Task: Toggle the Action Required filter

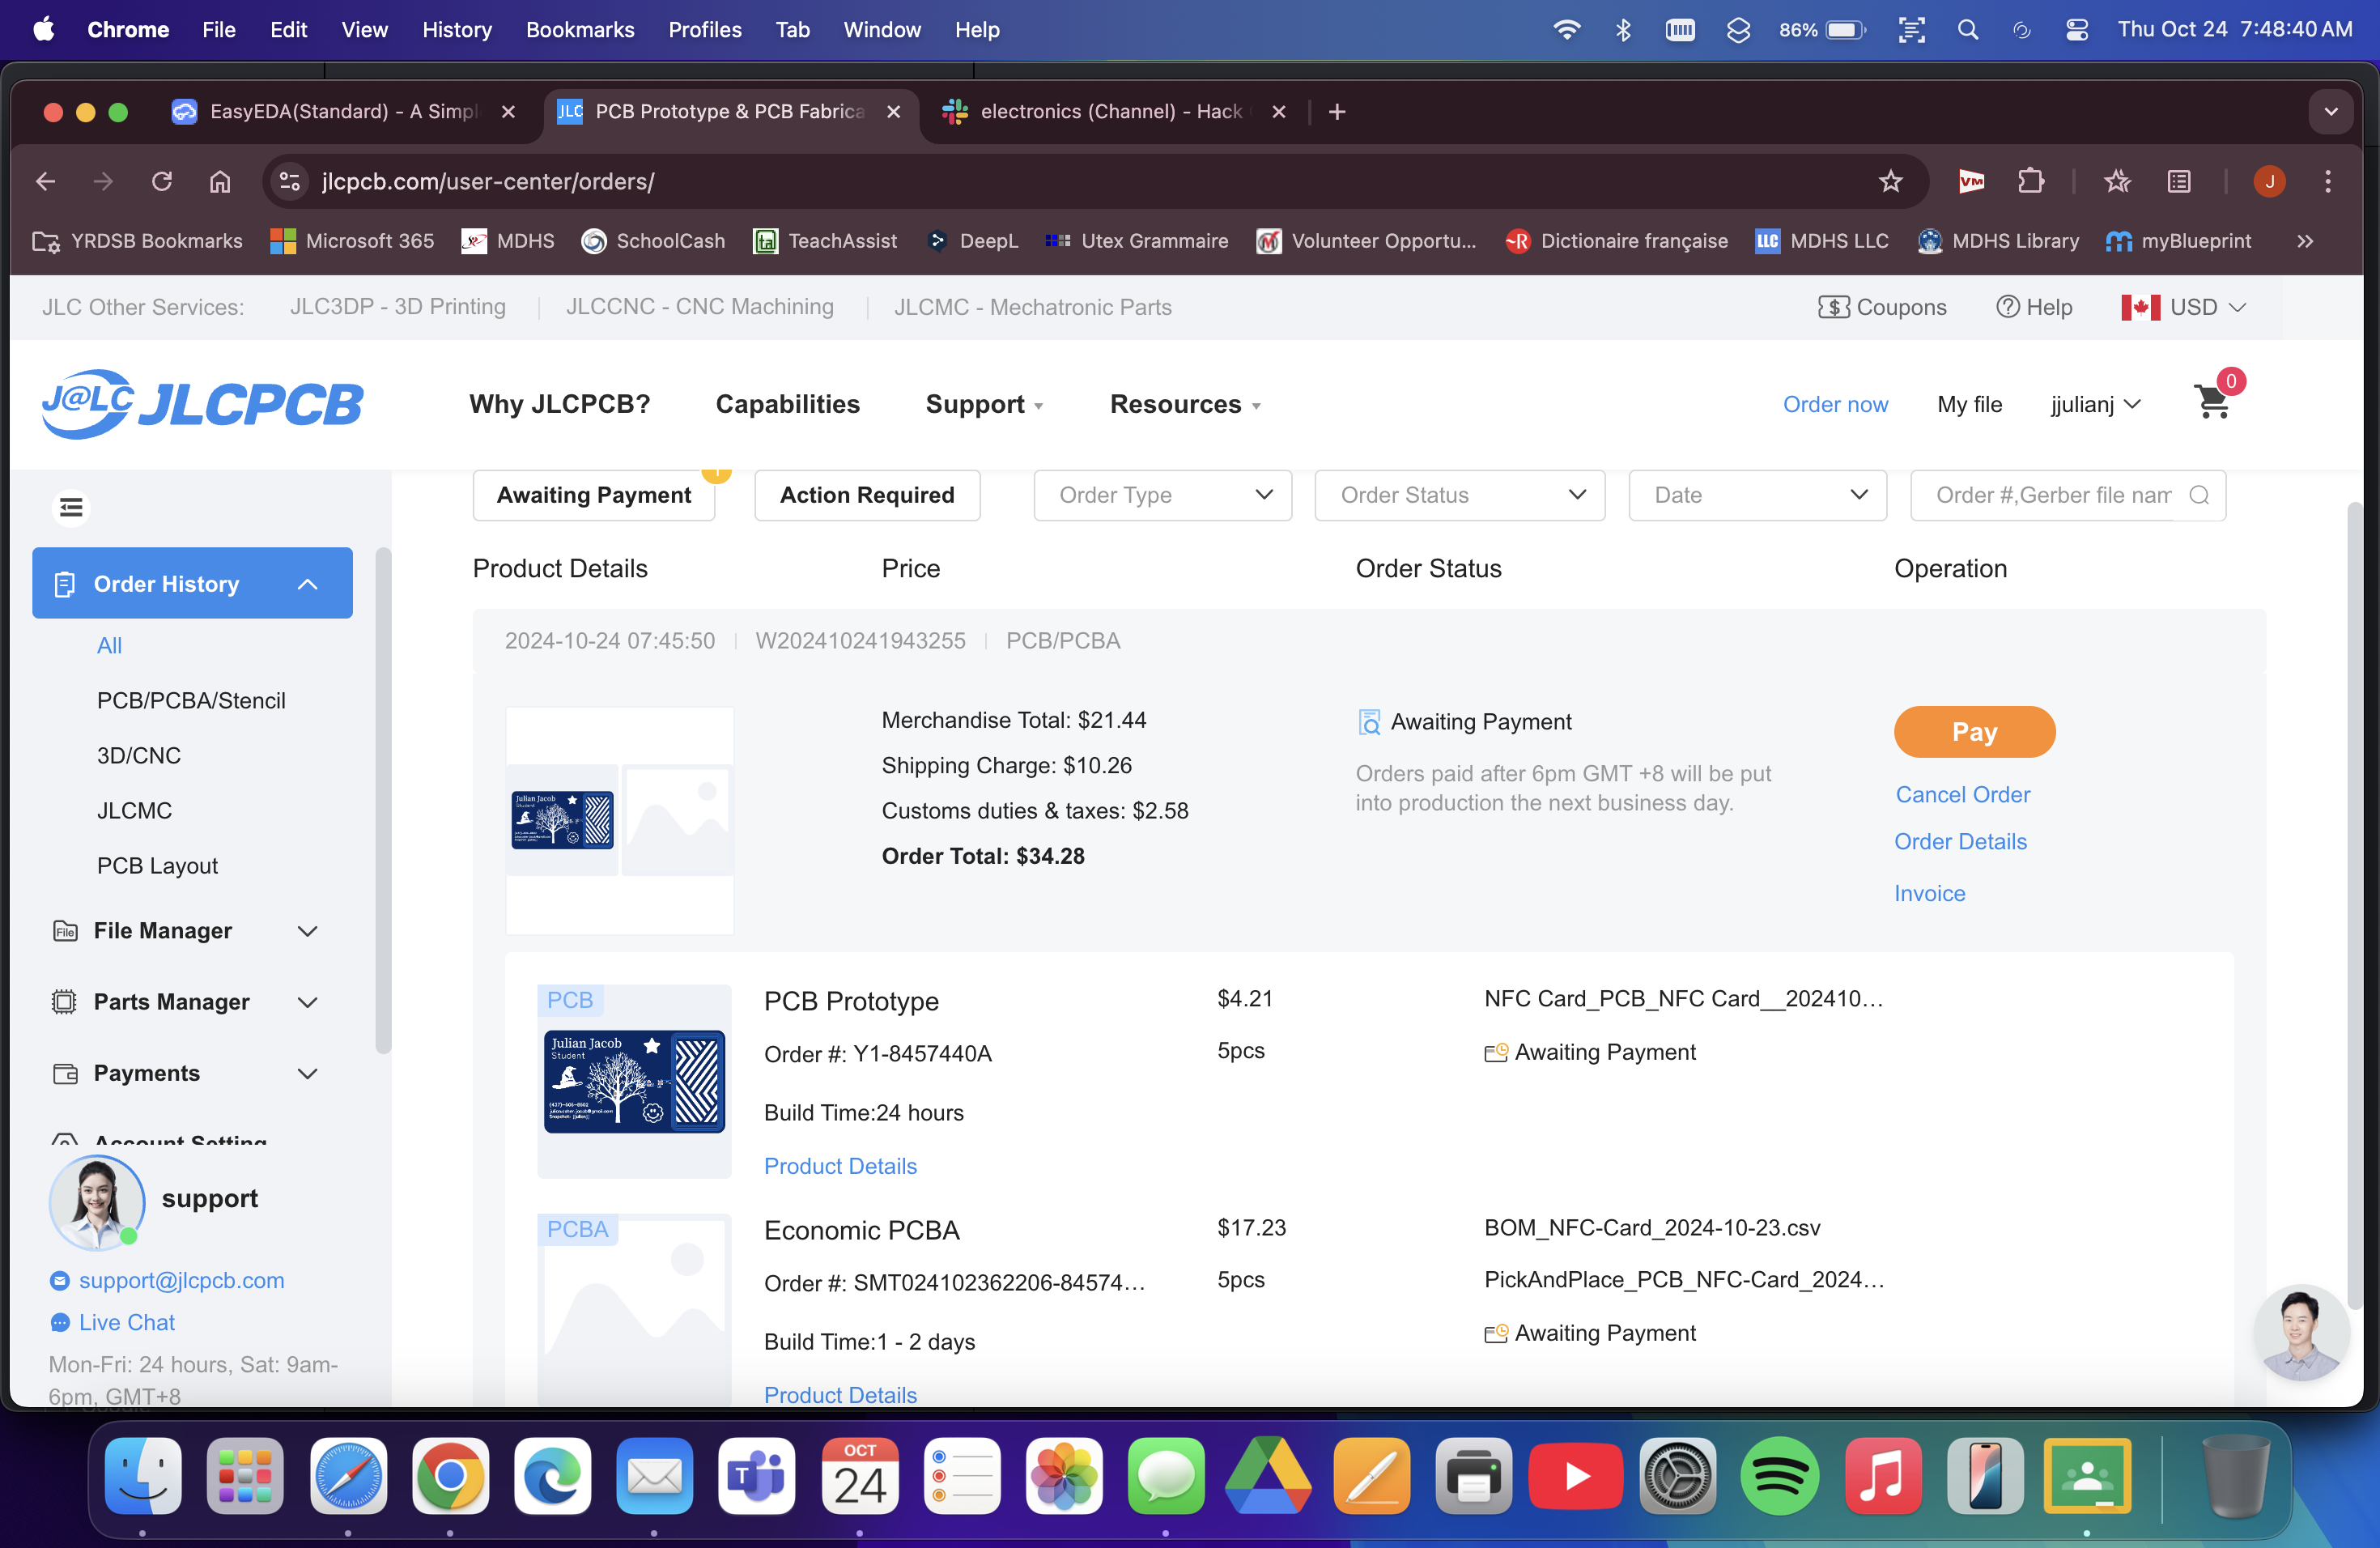Action: pyautogui.click(x=867, y=495)
